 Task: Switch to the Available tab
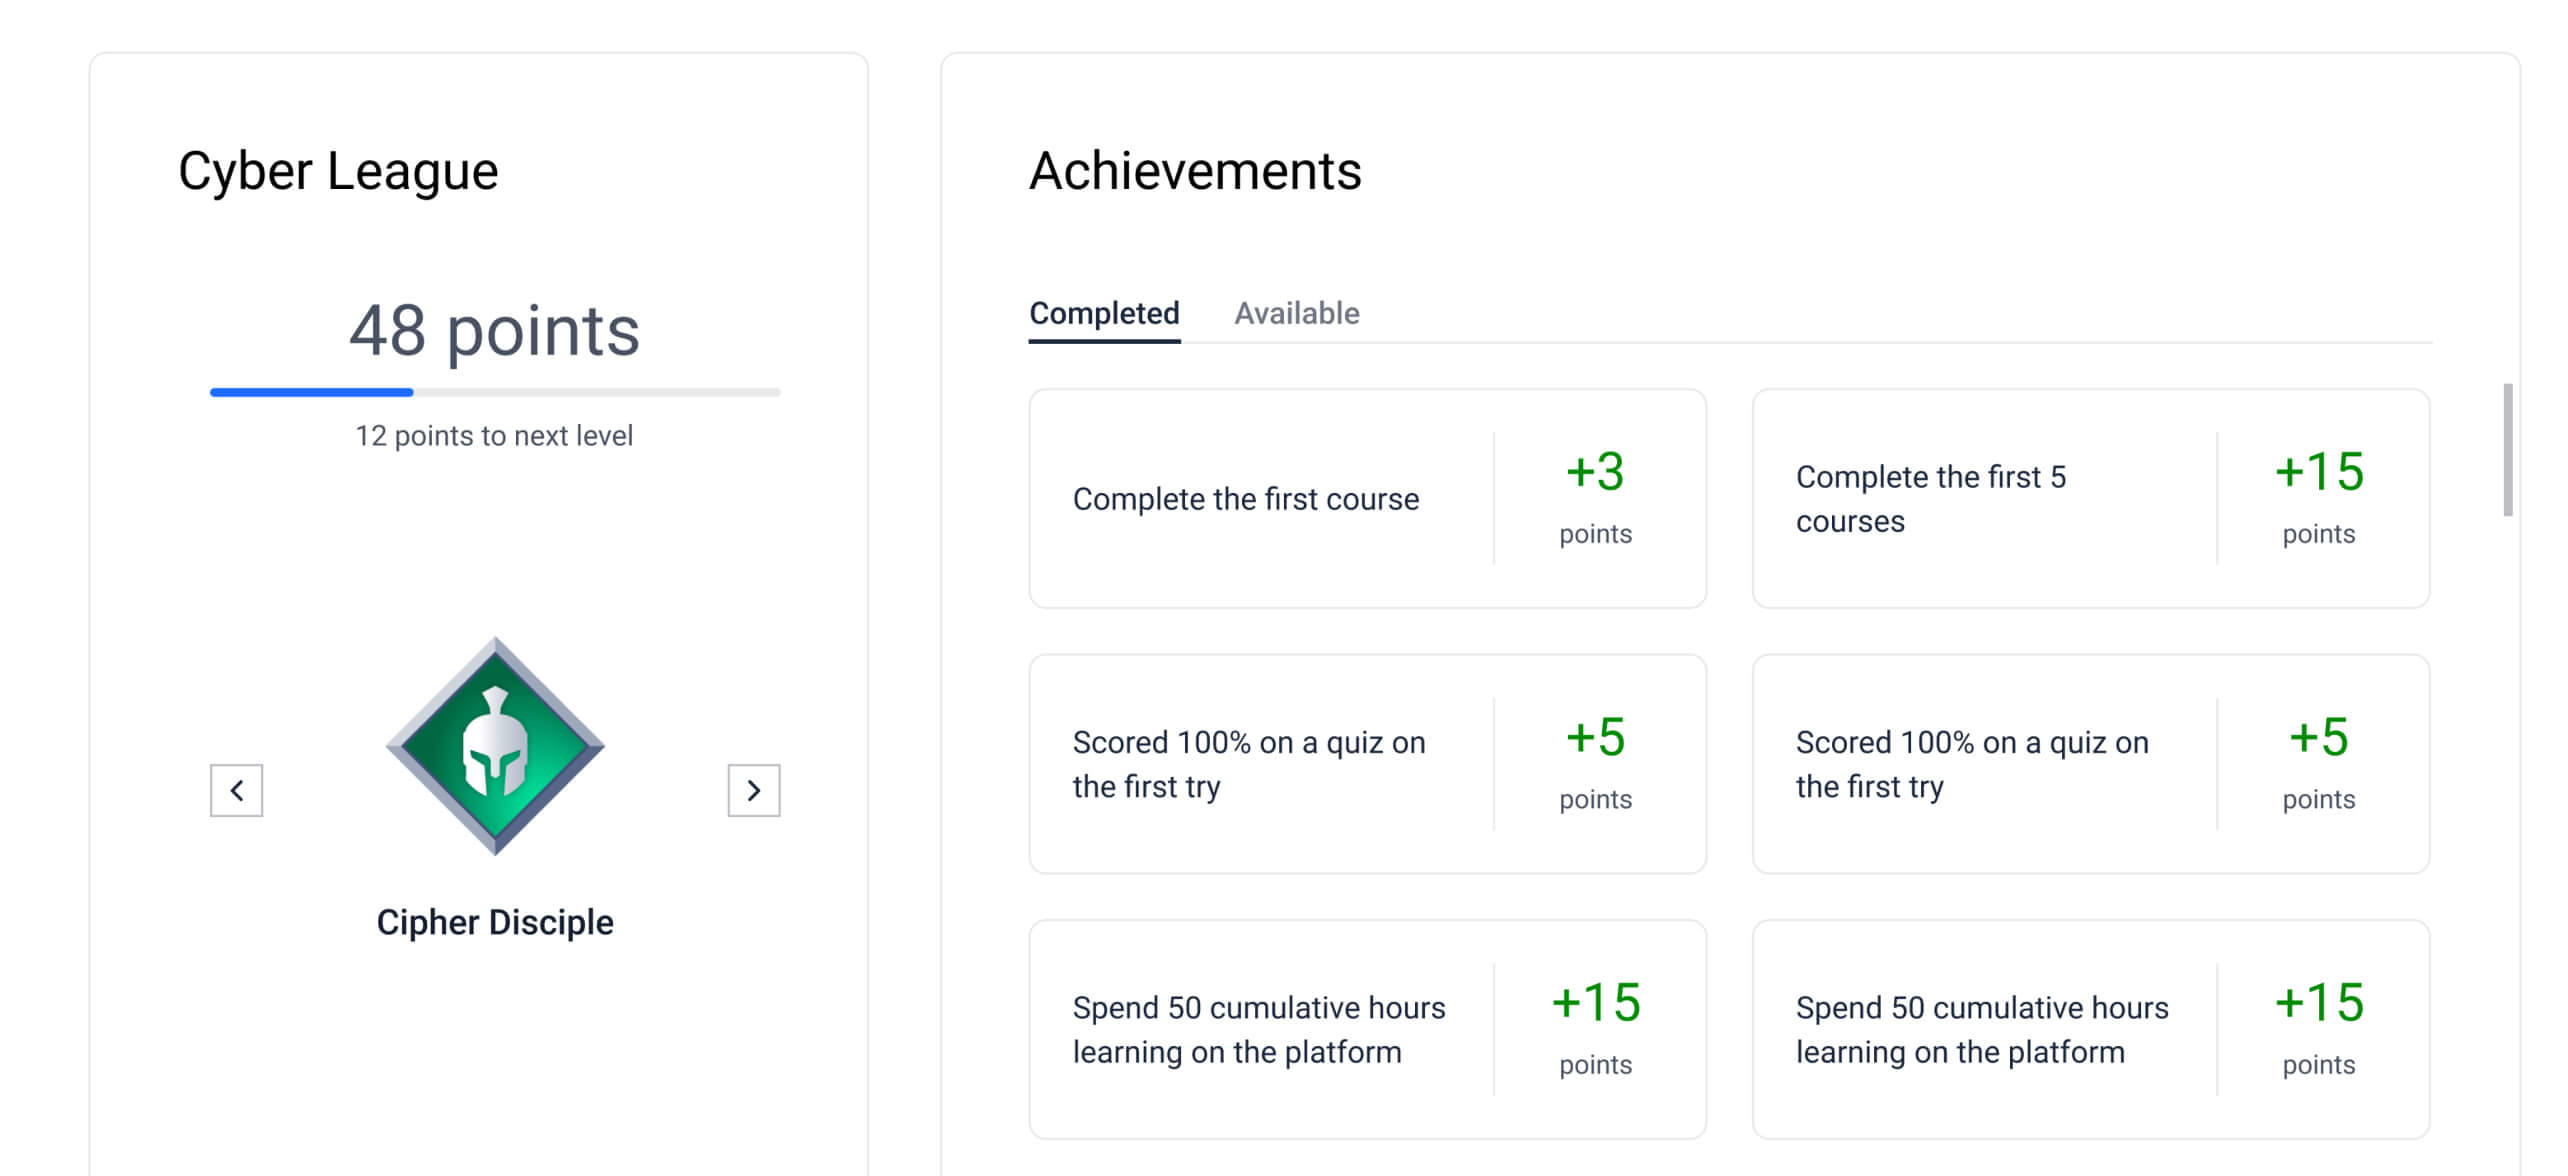pos(1296,313)
